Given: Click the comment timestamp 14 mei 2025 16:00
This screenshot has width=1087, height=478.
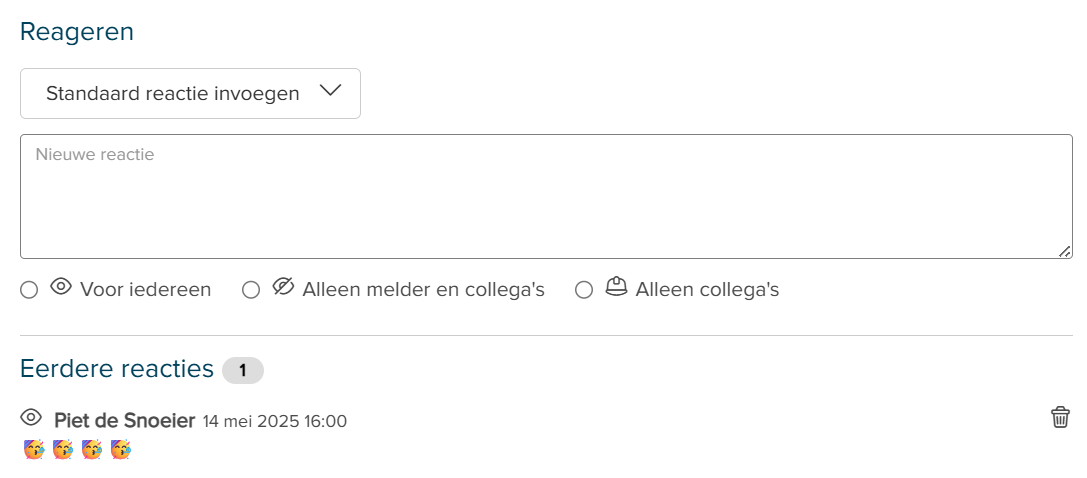Looking at the screenshot, I should tap(275, 421).
